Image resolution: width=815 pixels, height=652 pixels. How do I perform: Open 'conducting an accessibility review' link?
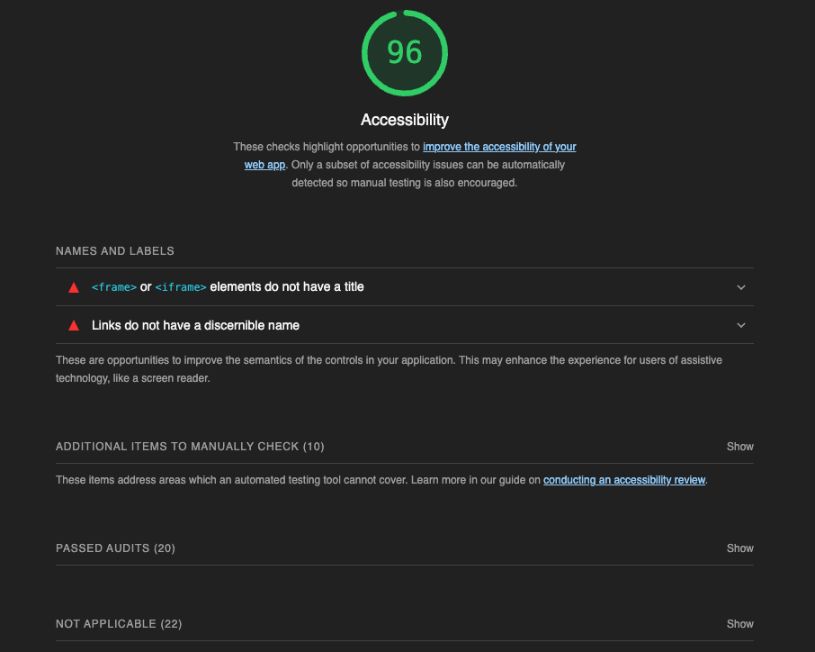pos(624,480)
